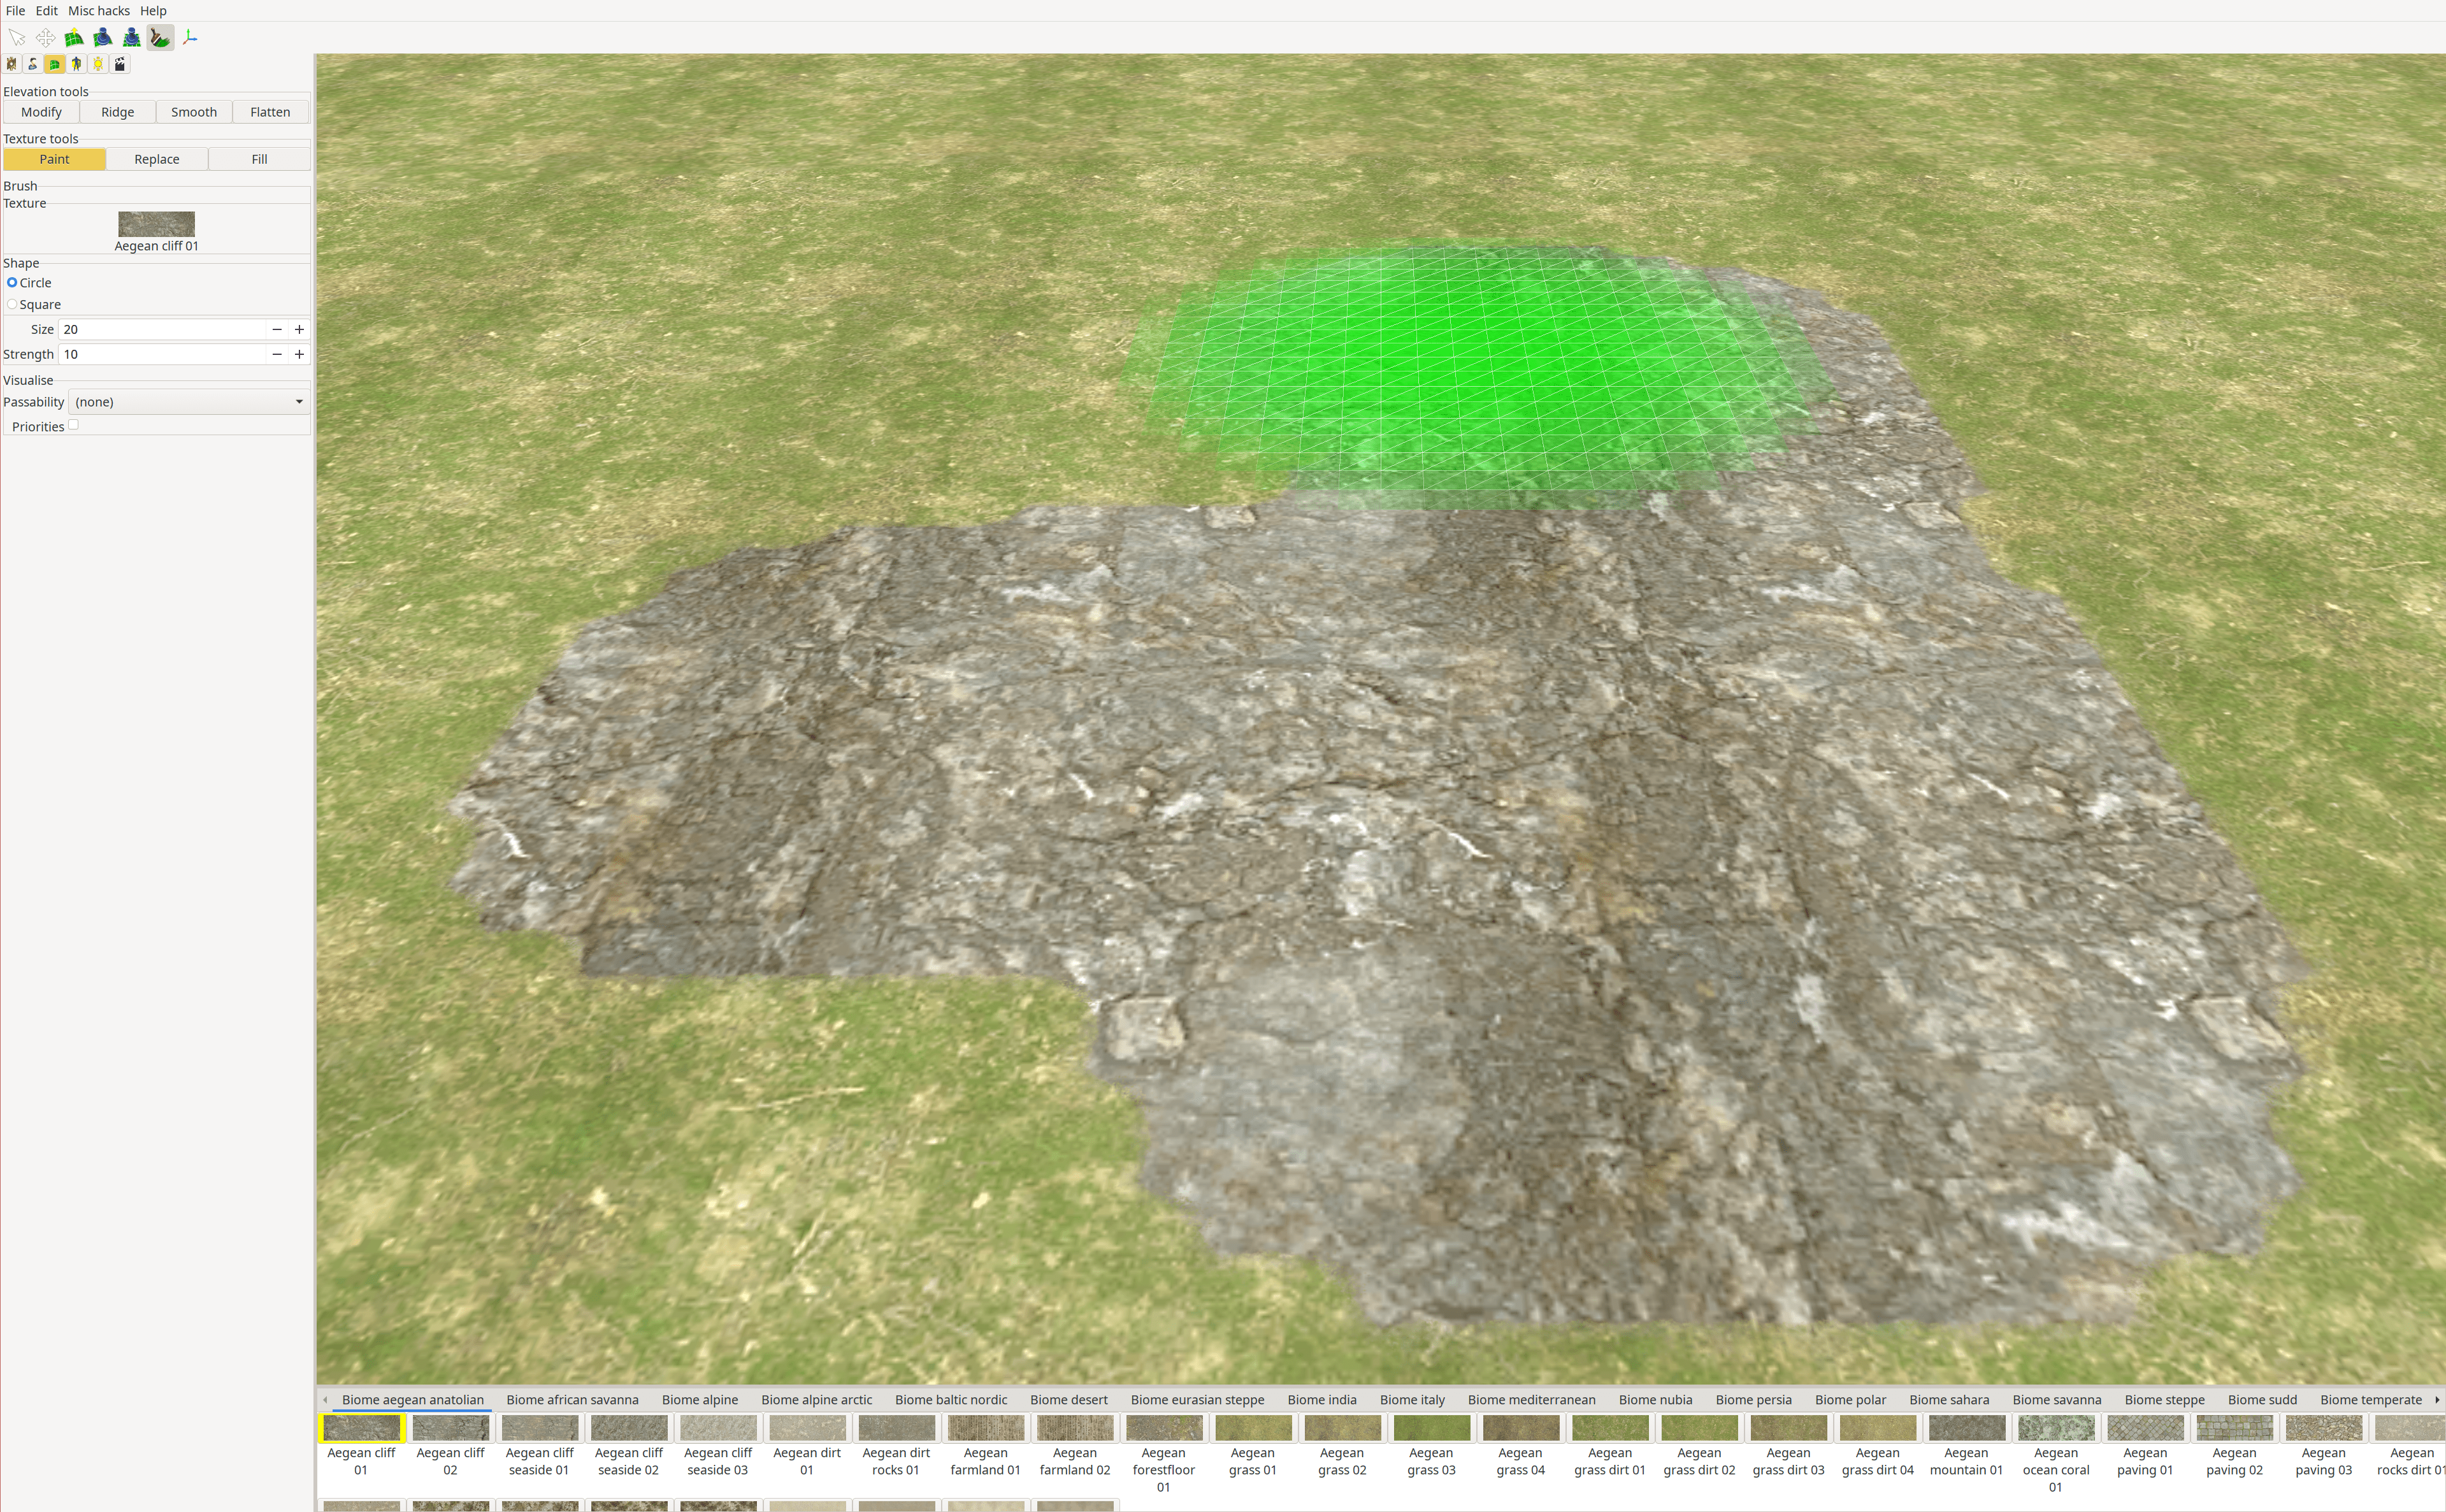Select the Circle brush shape

click(x=13, y=283)
